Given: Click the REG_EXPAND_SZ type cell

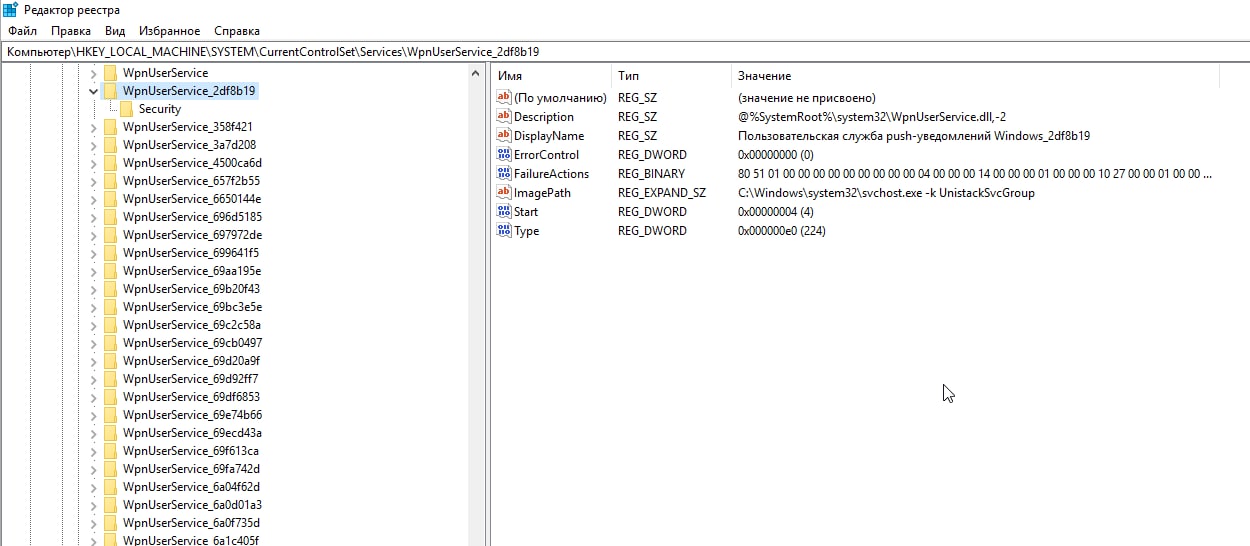Looking at the screenshot, I should click(662, 193).
